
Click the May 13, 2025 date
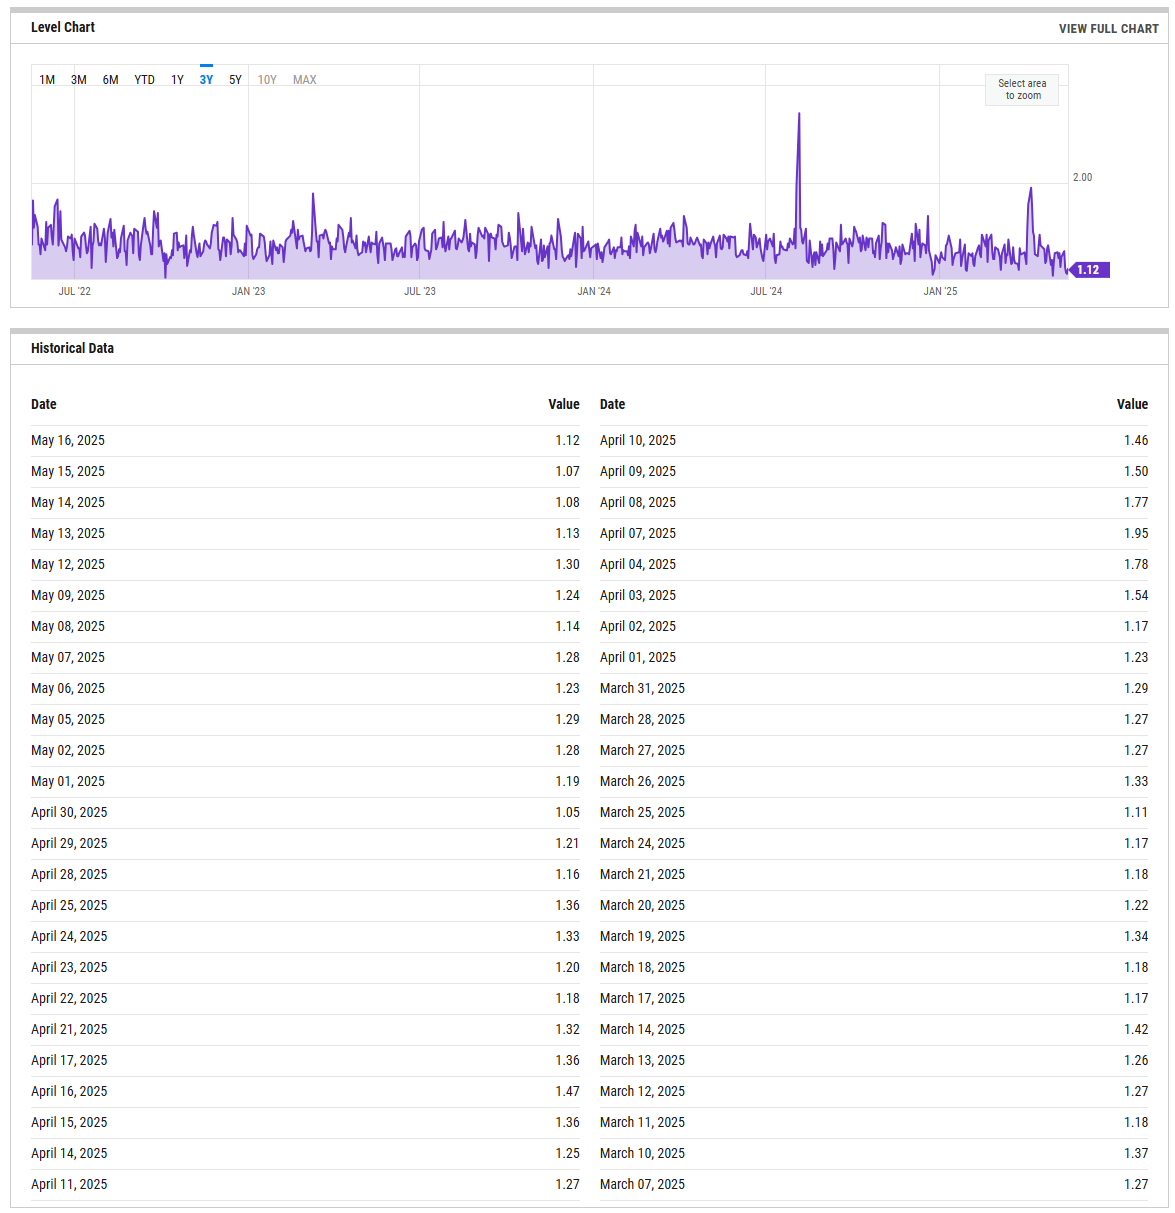68,534
